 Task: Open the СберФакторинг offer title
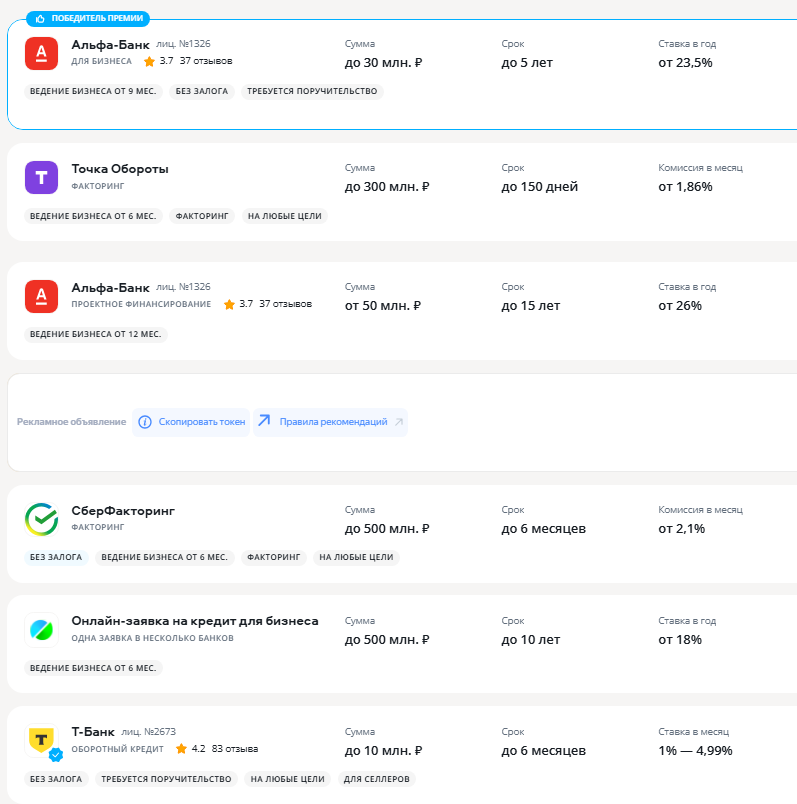[123, 511]
